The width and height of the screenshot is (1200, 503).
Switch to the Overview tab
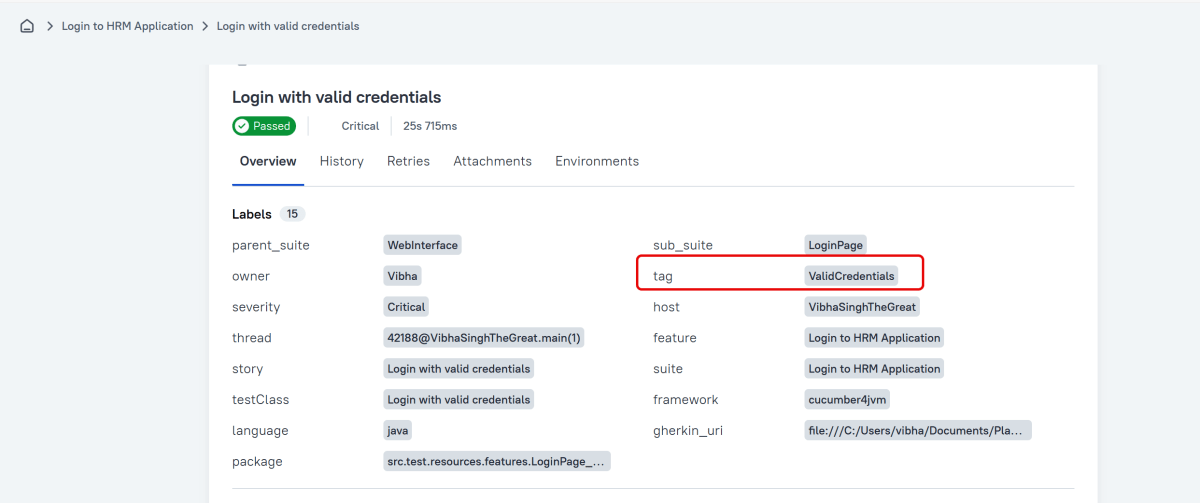[x=268, y=161]
